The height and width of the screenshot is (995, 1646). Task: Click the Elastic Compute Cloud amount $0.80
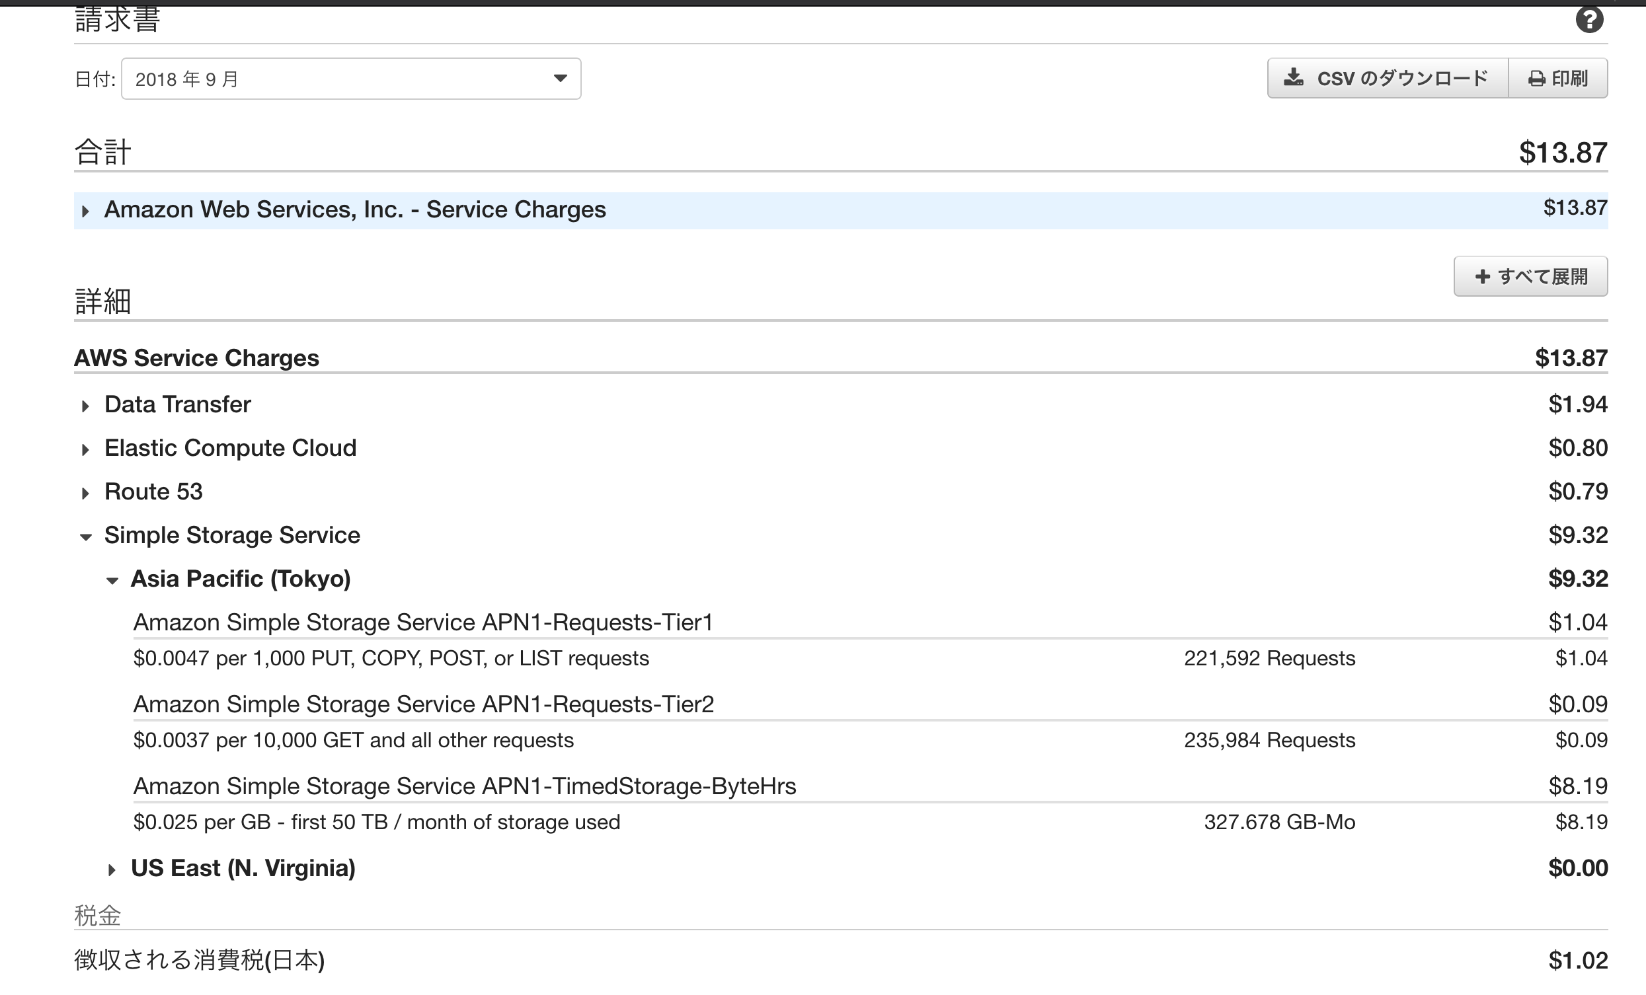(x=1578, y=448)
